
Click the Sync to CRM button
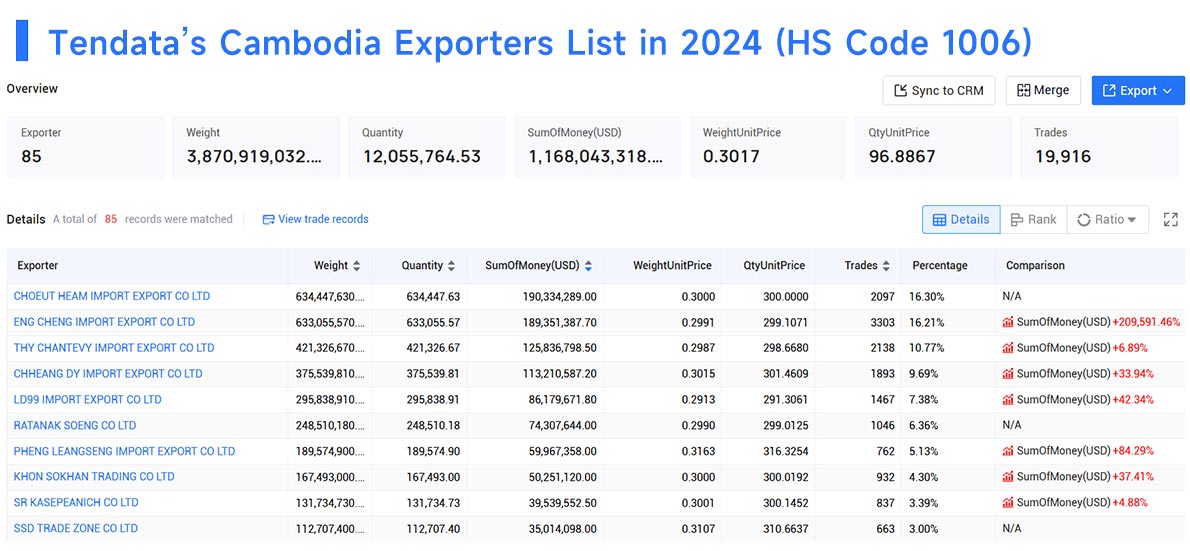tap(939, 90)
